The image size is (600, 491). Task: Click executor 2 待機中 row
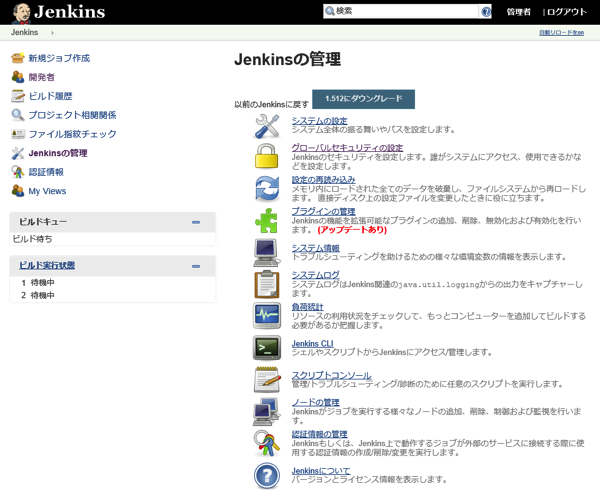click(x=112, y=295)
